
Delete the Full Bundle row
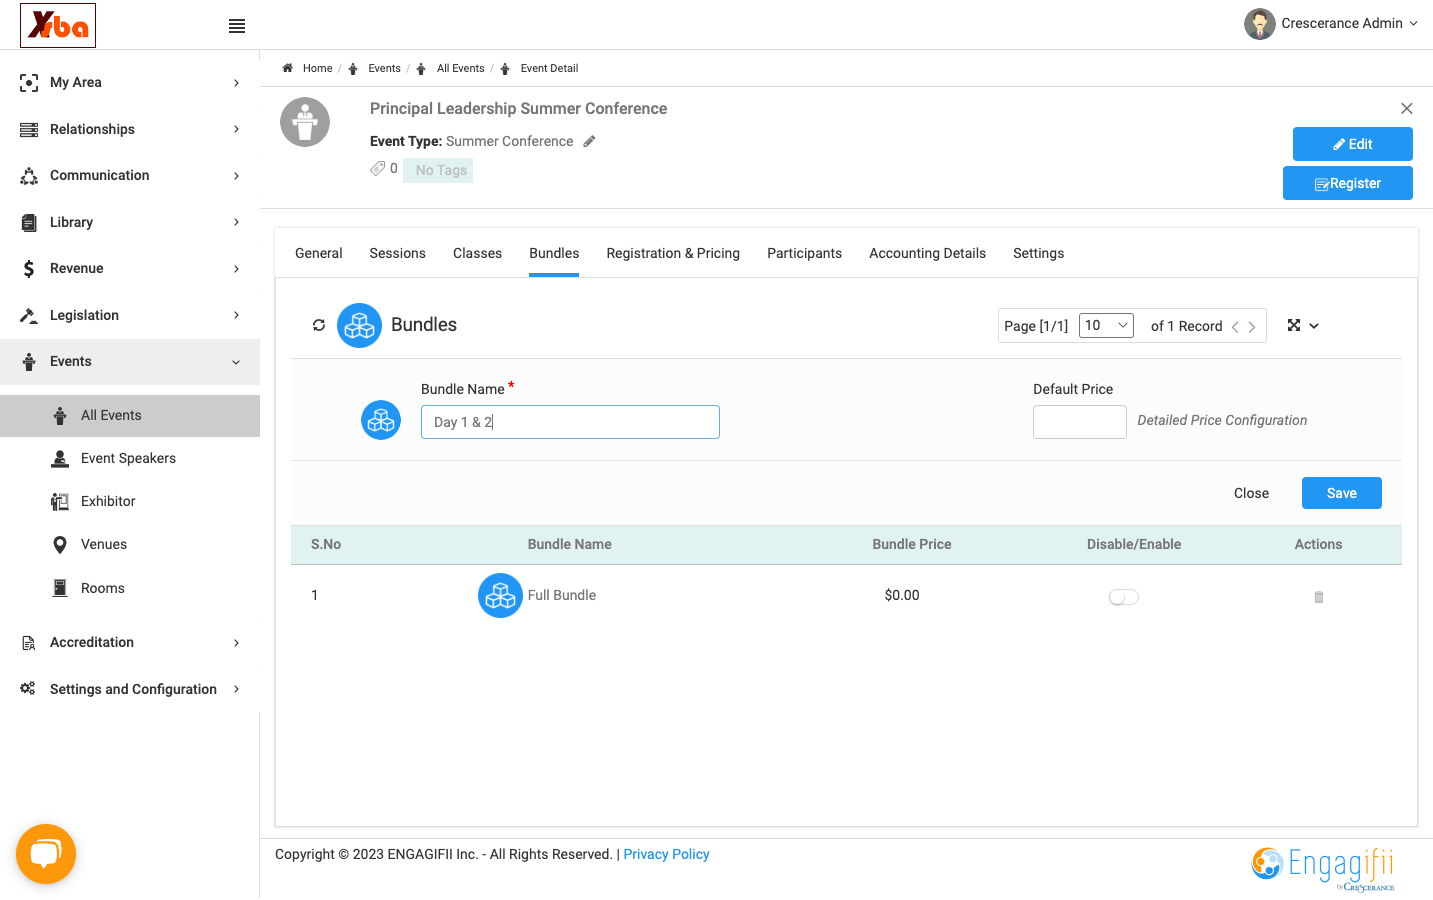pyautogui.click(x=1319, y=597)
